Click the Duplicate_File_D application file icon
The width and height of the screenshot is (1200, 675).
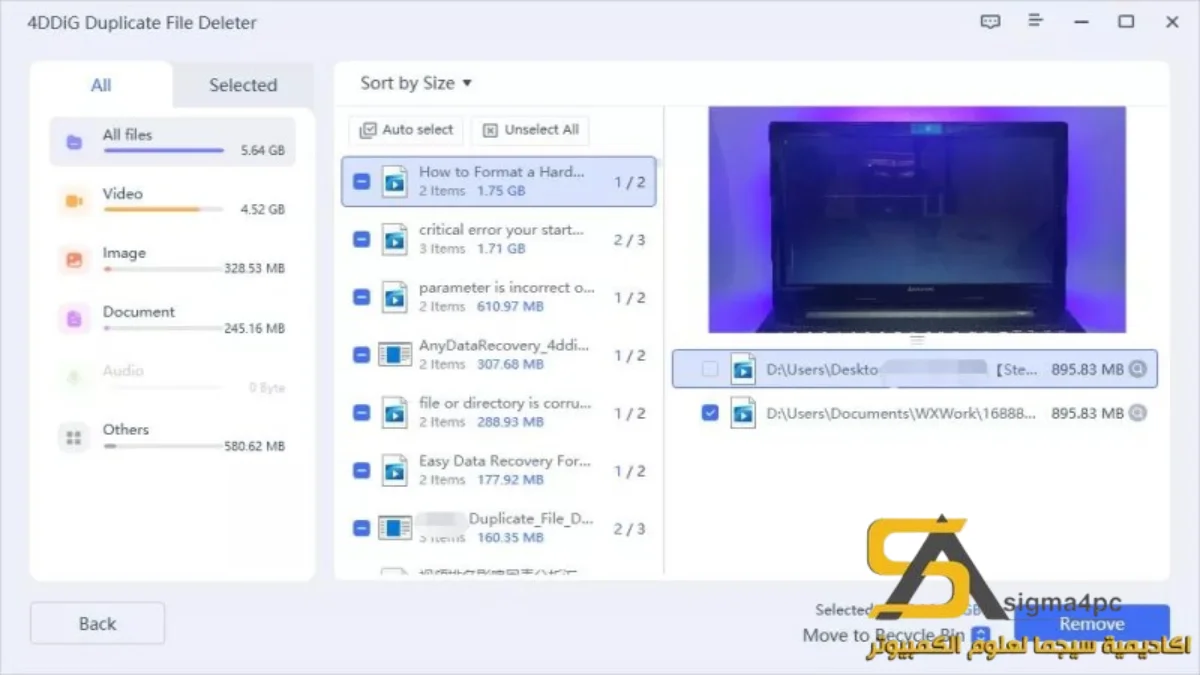coord(395,528)
